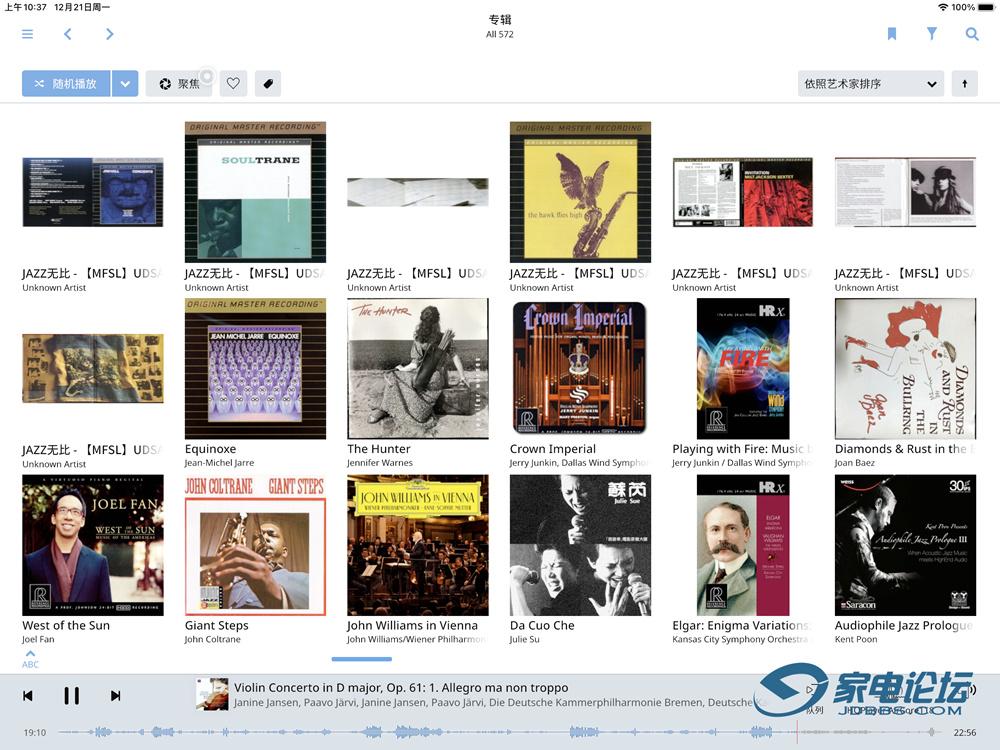
Task: Open West of the Sun album cover
Action: (x=93, y=545)
